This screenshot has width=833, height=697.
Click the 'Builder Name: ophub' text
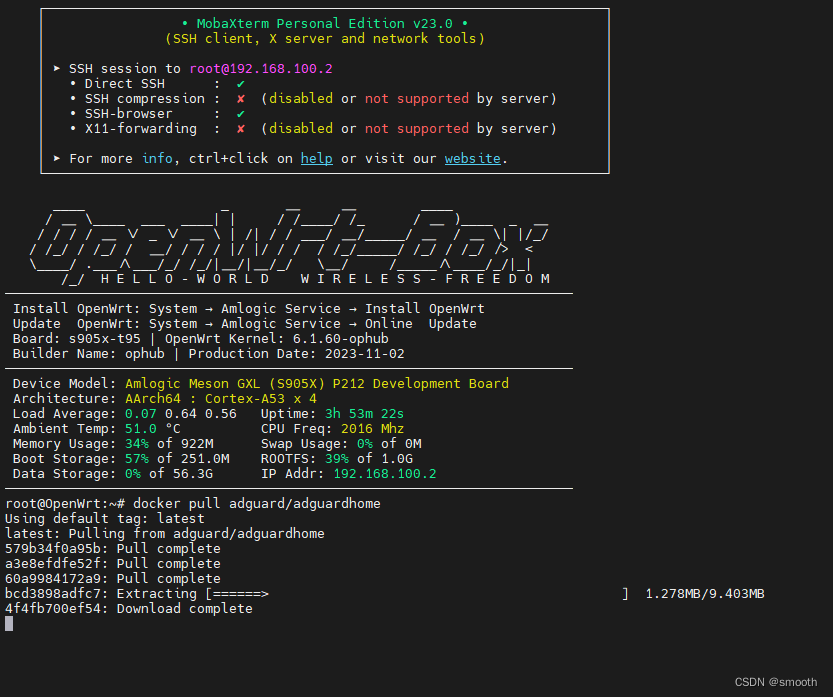pyautogui.click(x=89, y=353)
